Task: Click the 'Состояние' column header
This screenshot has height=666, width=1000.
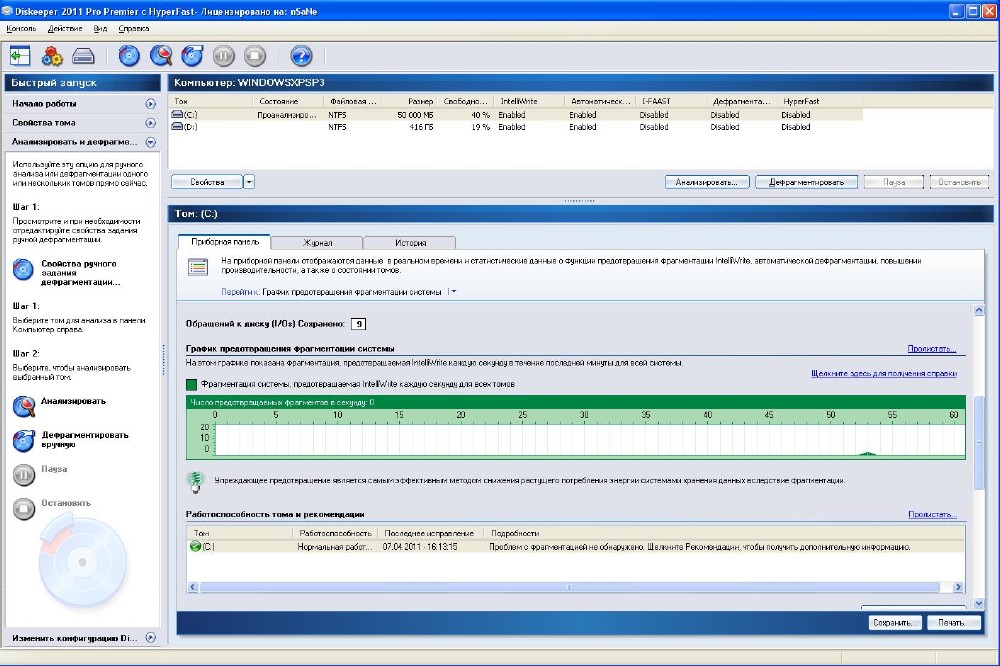Action: [288, 101]
